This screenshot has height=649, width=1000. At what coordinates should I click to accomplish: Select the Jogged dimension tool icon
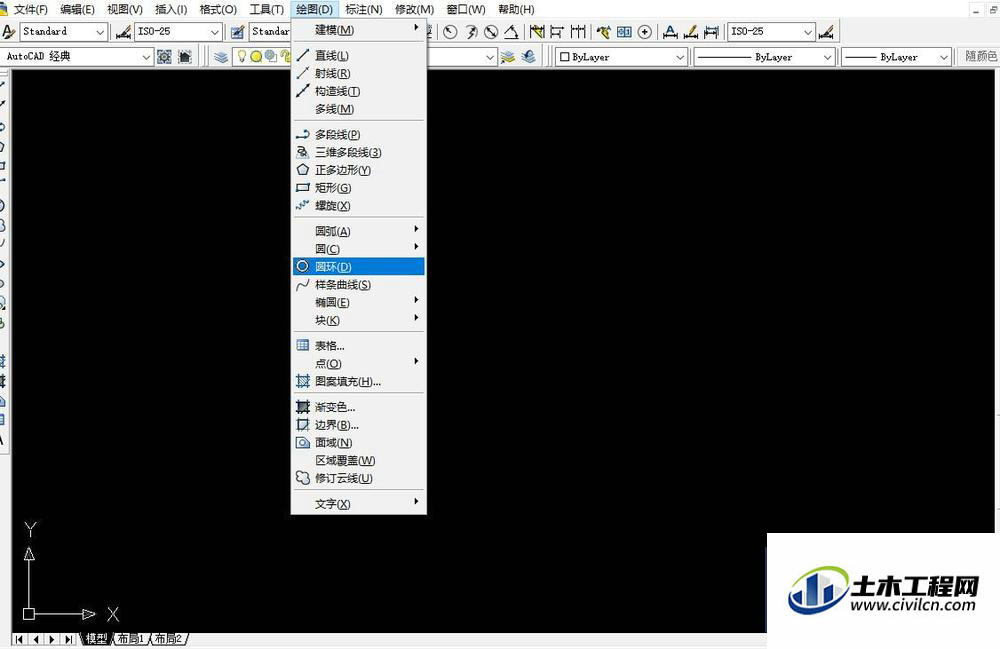471,32
